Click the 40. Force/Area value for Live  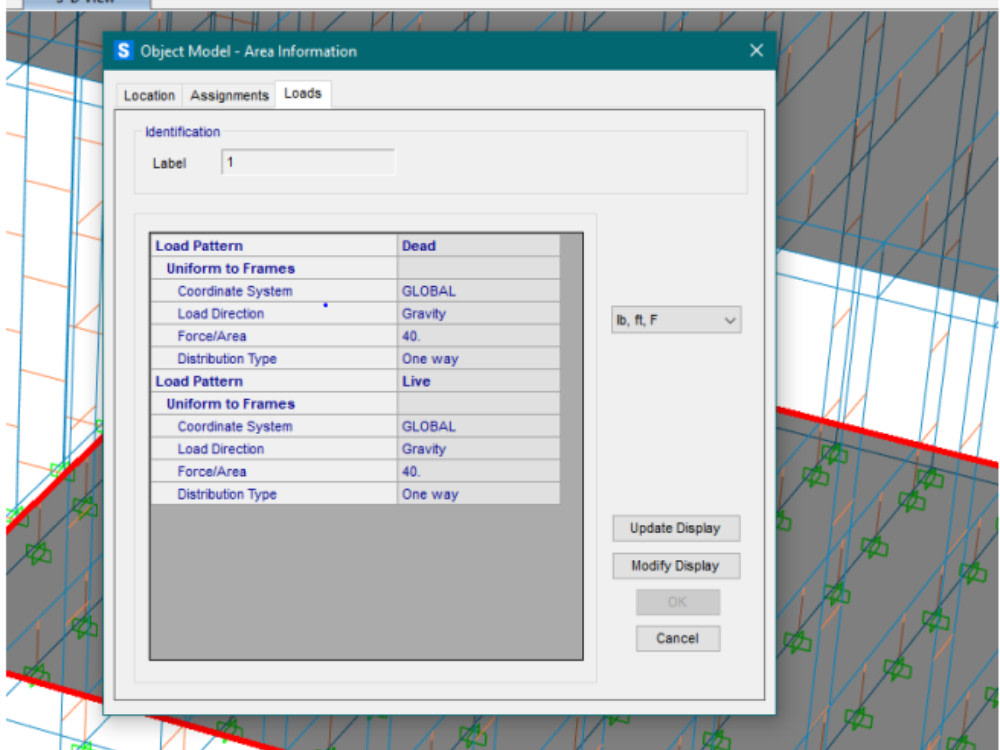point(478,471)
